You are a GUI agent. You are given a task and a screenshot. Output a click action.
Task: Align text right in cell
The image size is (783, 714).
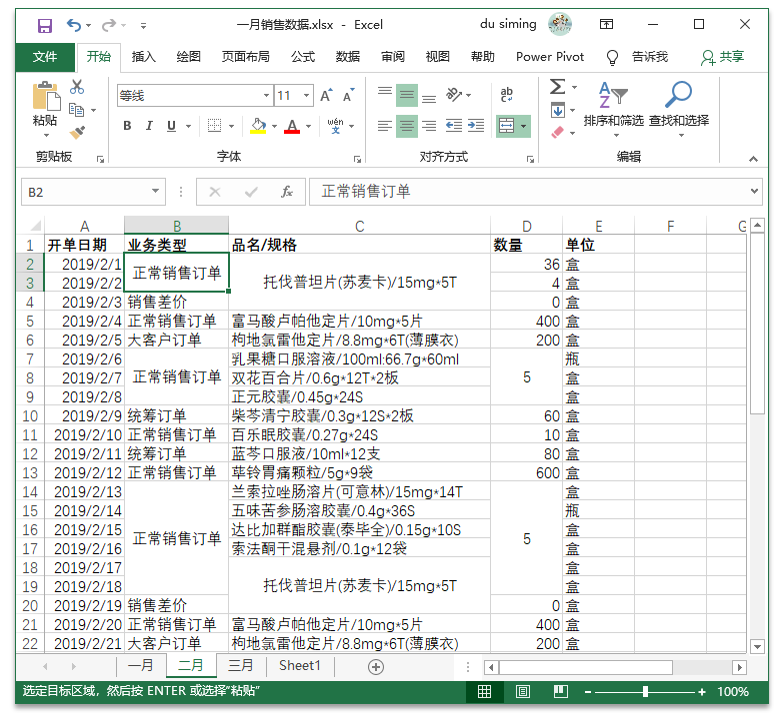click(429, 126)
